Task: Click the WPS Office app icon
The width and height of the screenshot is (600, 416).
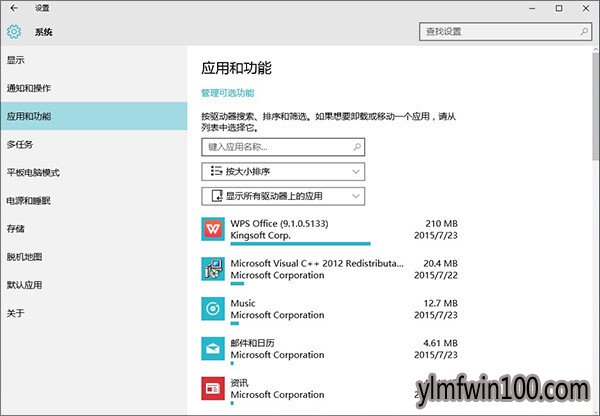Action: tap(213, 229)
